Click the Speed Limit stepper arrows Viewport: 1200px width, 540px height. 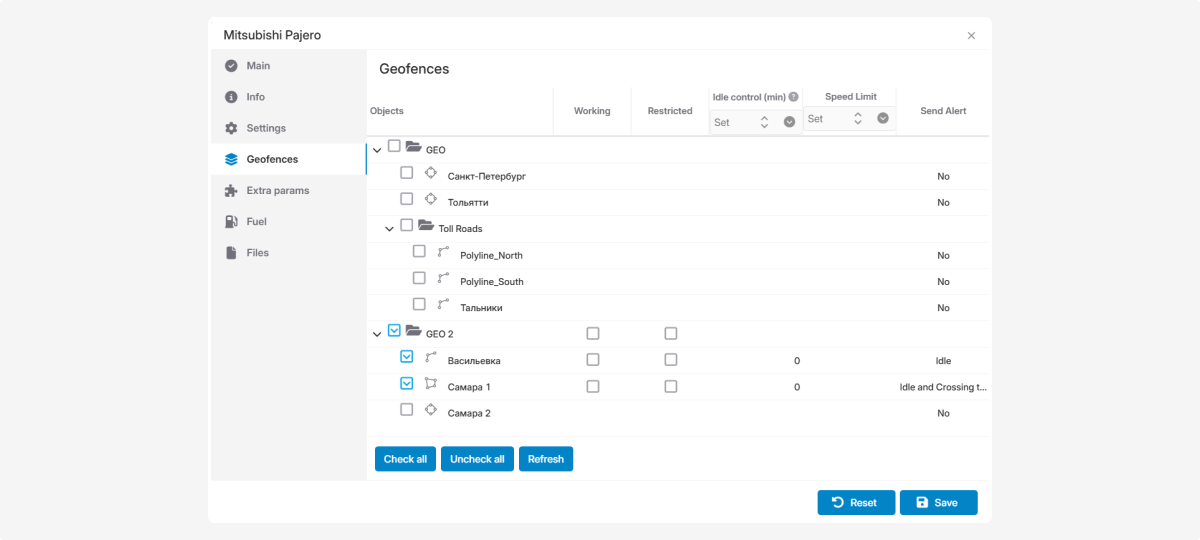857,118
